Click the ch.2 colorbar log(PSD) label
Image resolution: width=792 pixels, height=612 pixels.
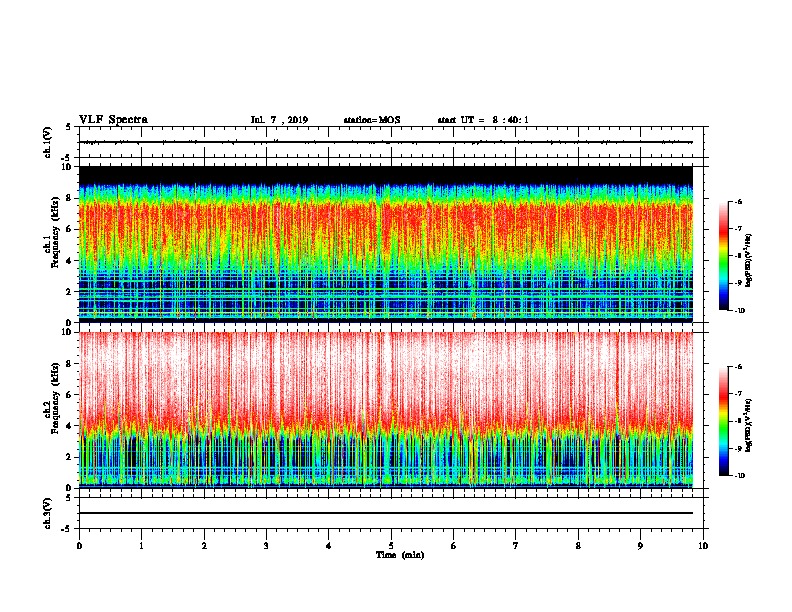pos(748,425)
